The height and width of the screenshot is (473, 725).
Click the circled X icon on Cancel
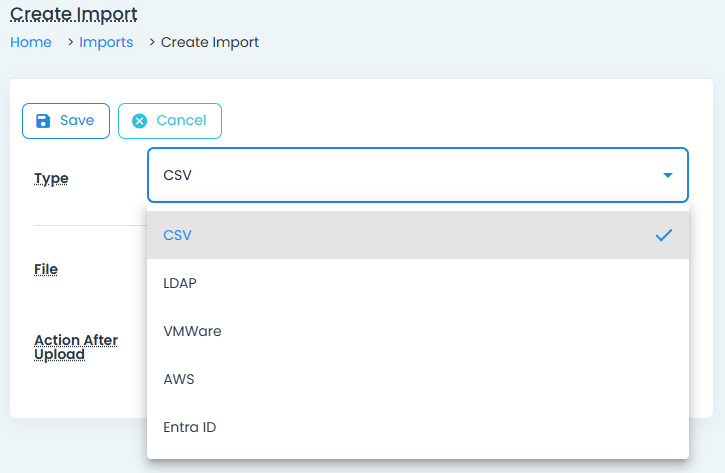point(140,121)
